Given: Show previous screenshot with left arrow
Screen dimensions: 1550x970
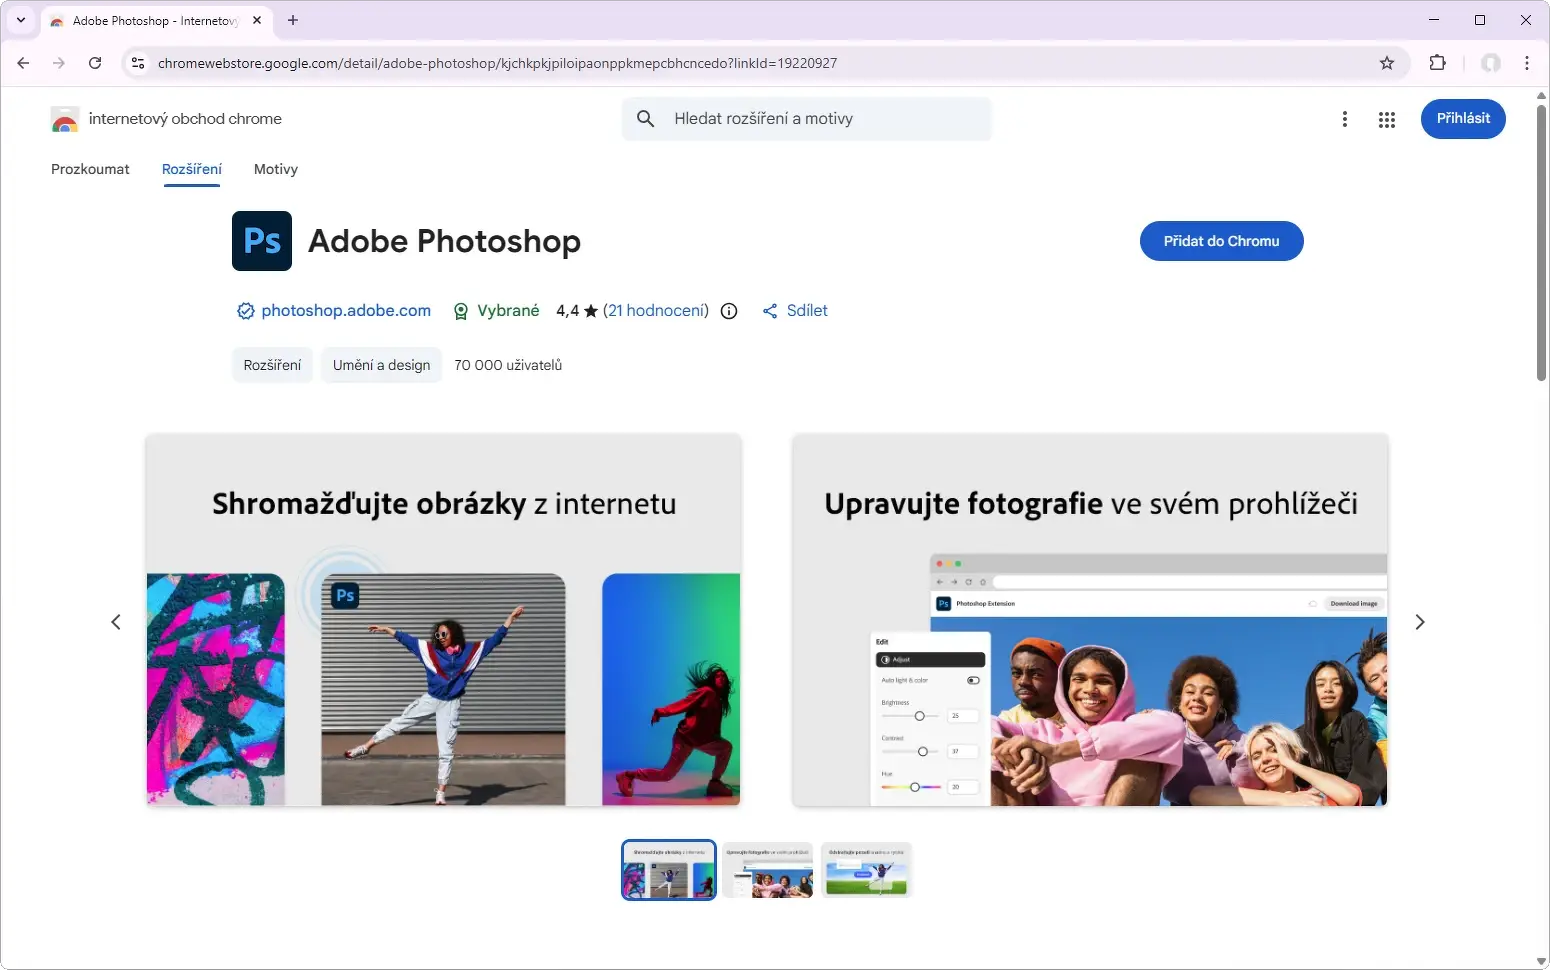Looking at the screenshot, I should [116, 622].
